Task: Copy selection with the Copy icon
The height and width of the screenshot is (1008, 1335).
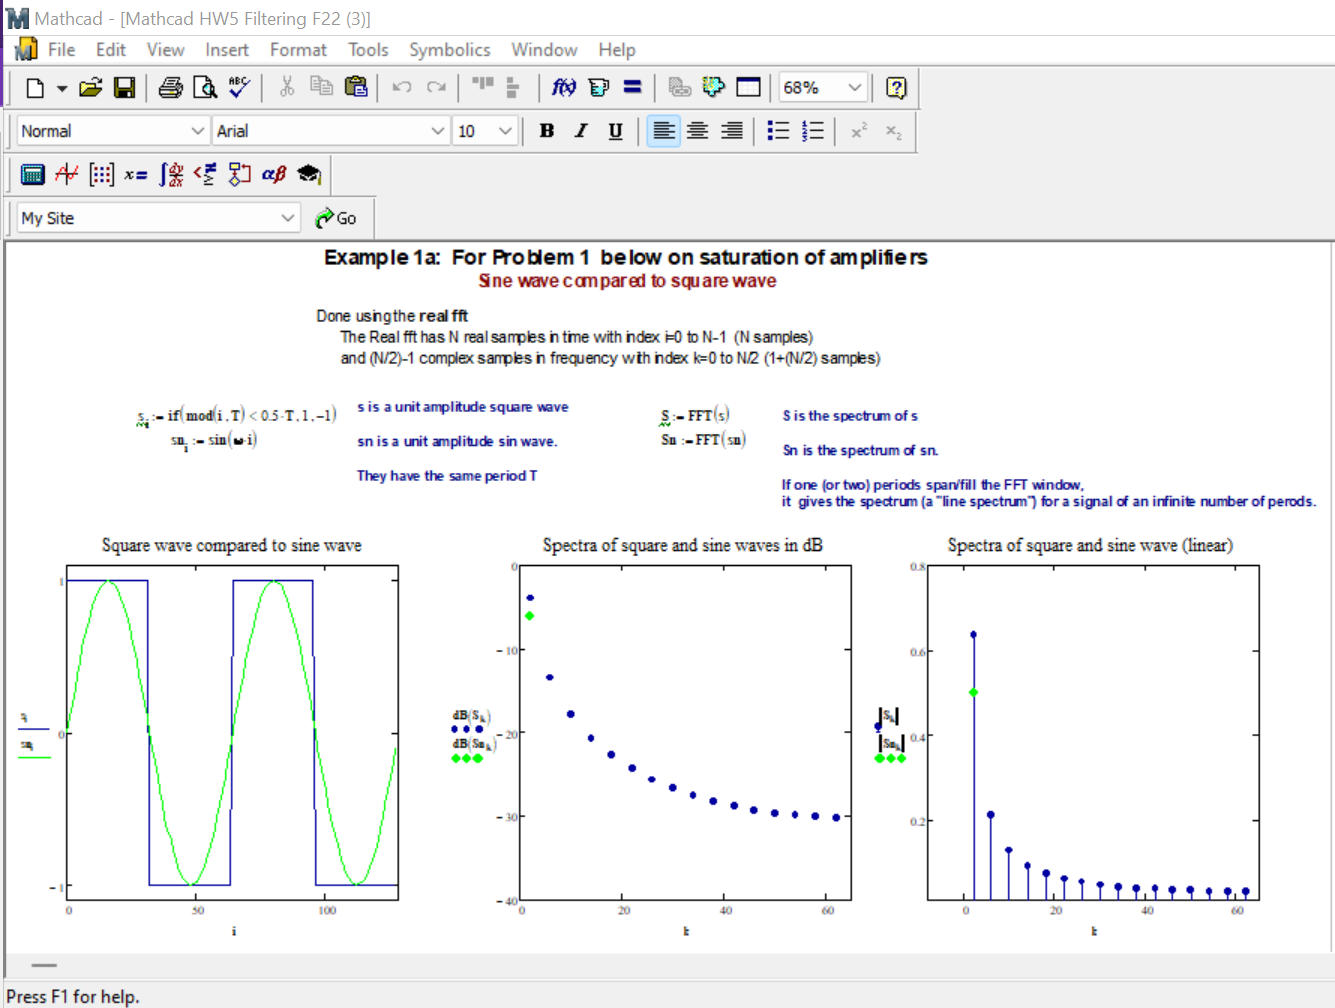Action: (321, 88)
